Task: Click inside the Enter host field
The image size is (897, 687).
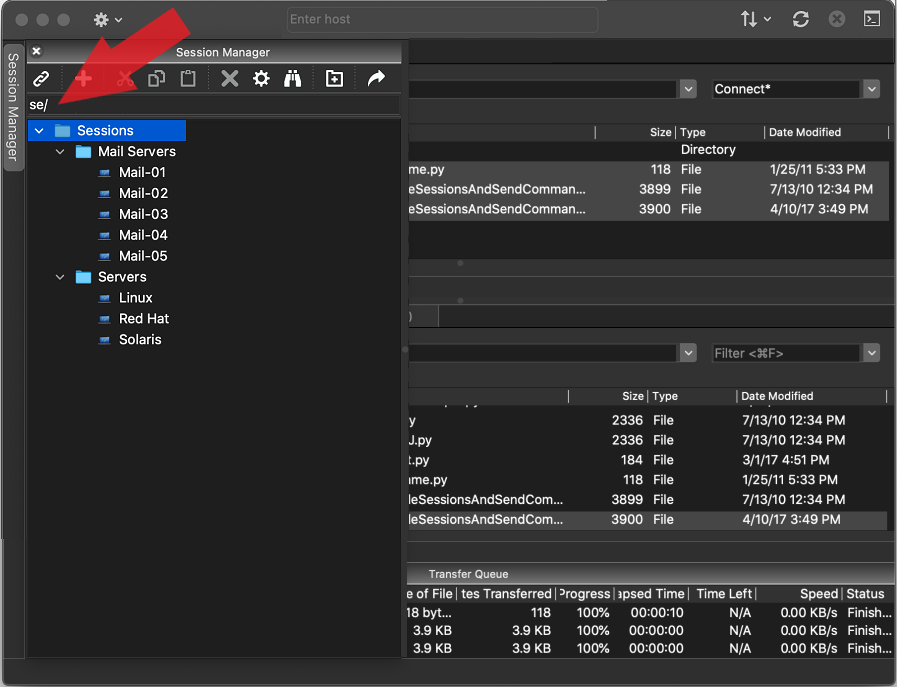Action: click(441, 19)
